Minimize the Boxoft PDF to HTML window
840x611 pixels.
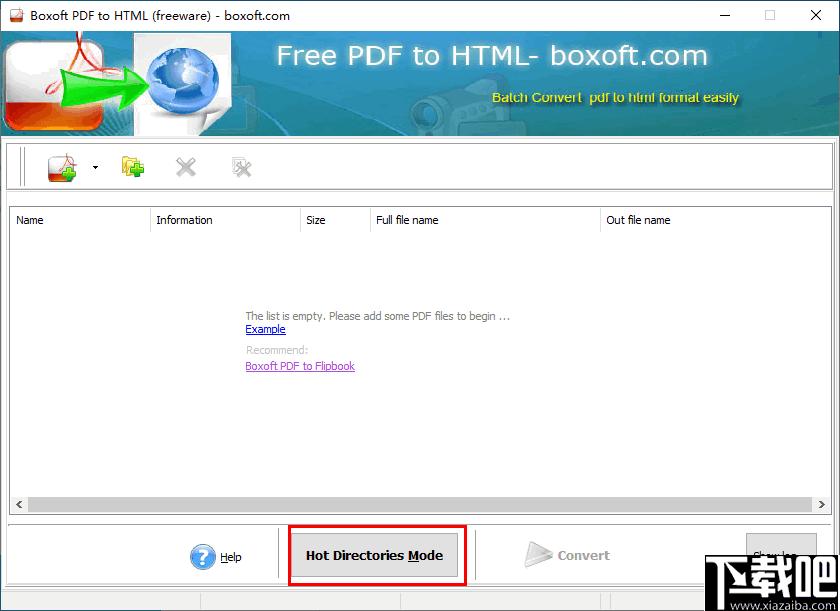point(725,16)
